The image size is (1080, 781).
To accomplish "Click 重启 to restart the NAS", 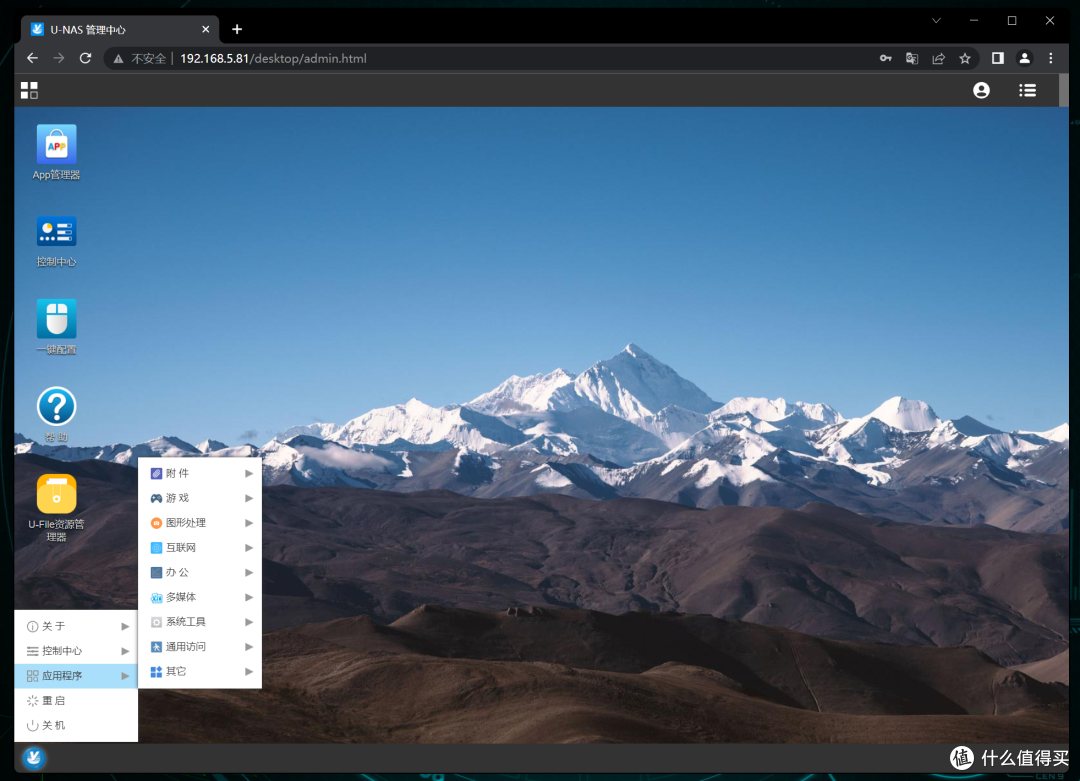I will [54, 701].
